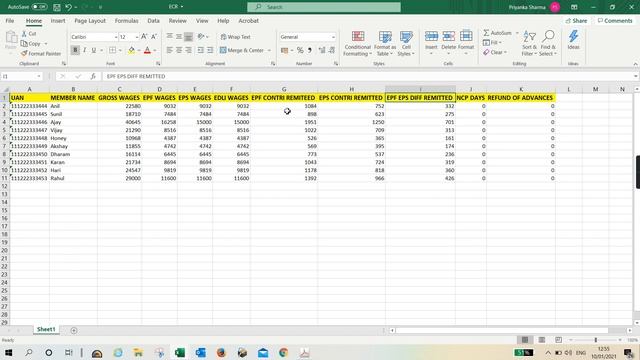Open Windows Start menu

pyautogui.click(x=8, y=352)
